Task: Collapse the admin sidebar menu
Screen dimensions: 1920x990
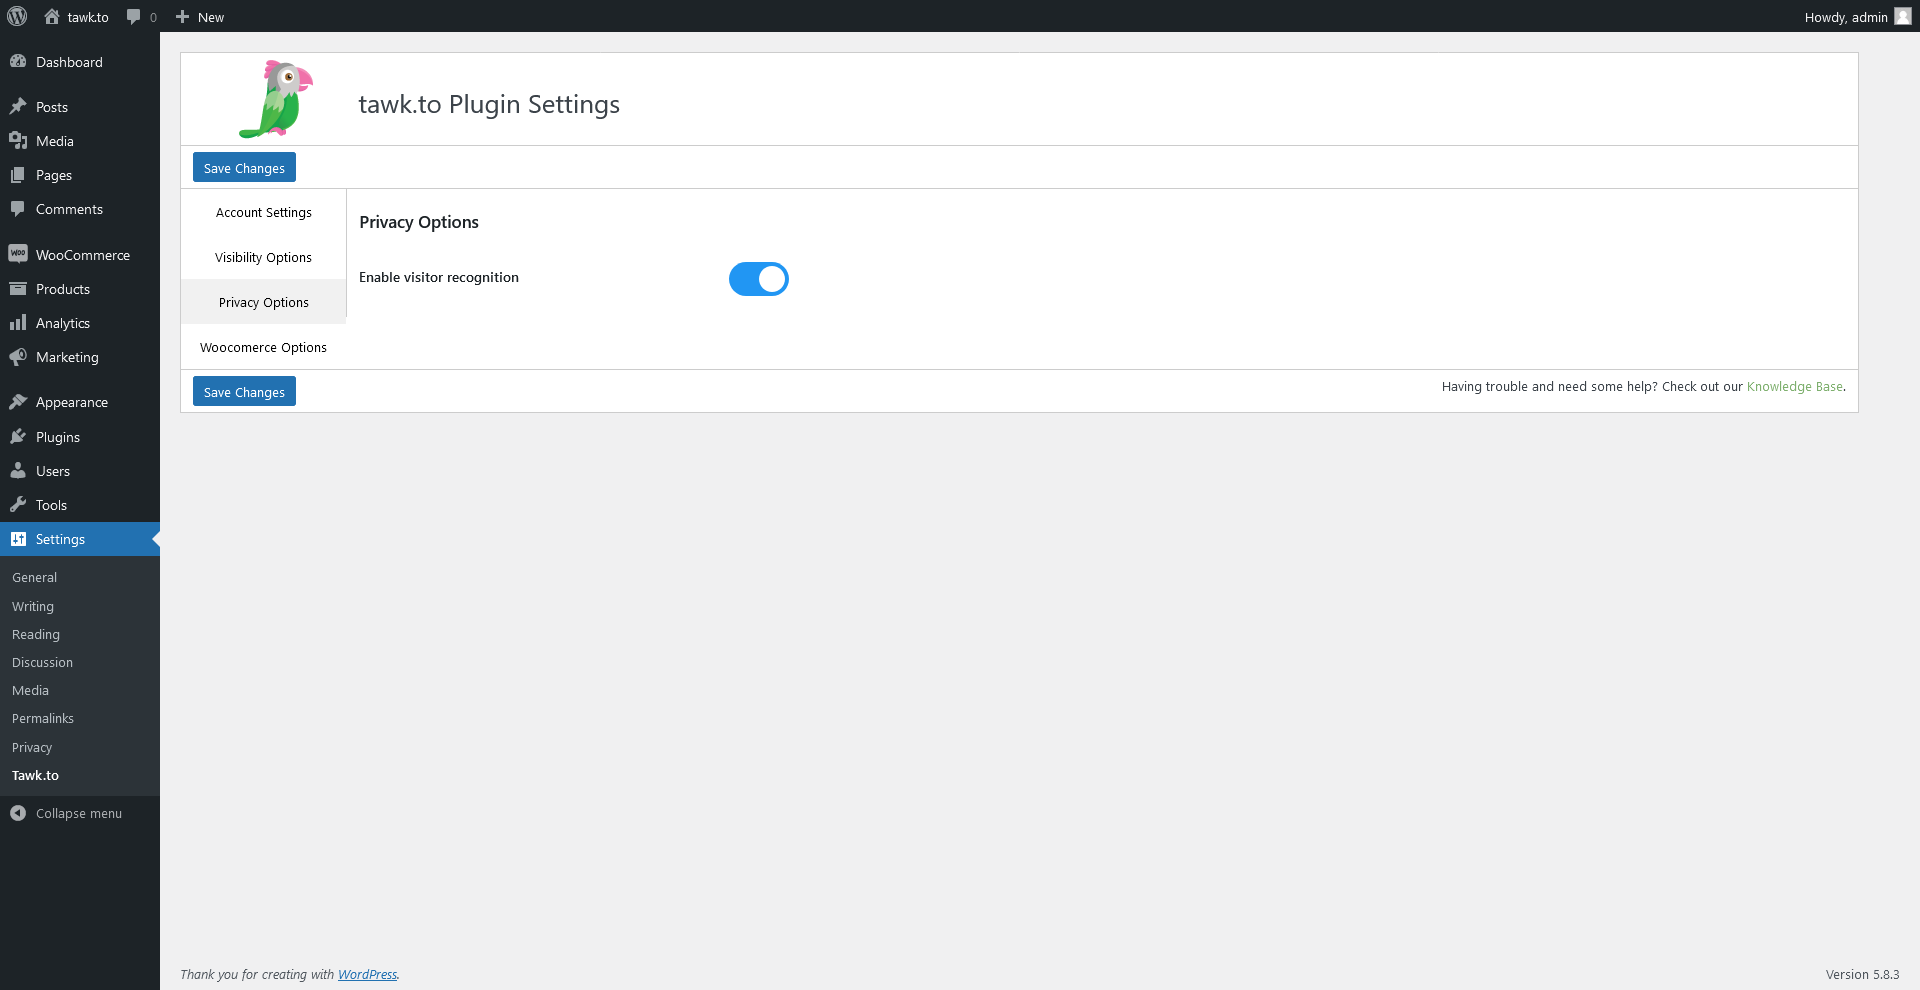Action: pyautogui.click(x=66, y=814)
